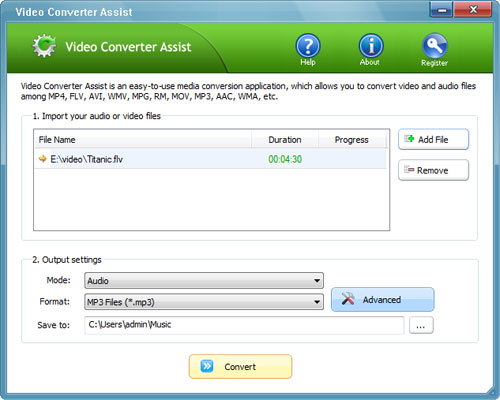The width and height of the screenshot is (500, 400).
Task: Click the 00:04:30 duration value
Action: pos(285,159)
